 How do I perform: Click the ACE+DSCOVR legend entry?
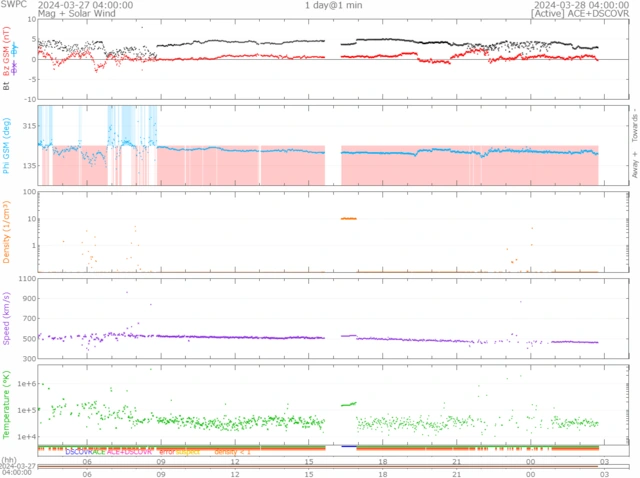click(129, 452)
